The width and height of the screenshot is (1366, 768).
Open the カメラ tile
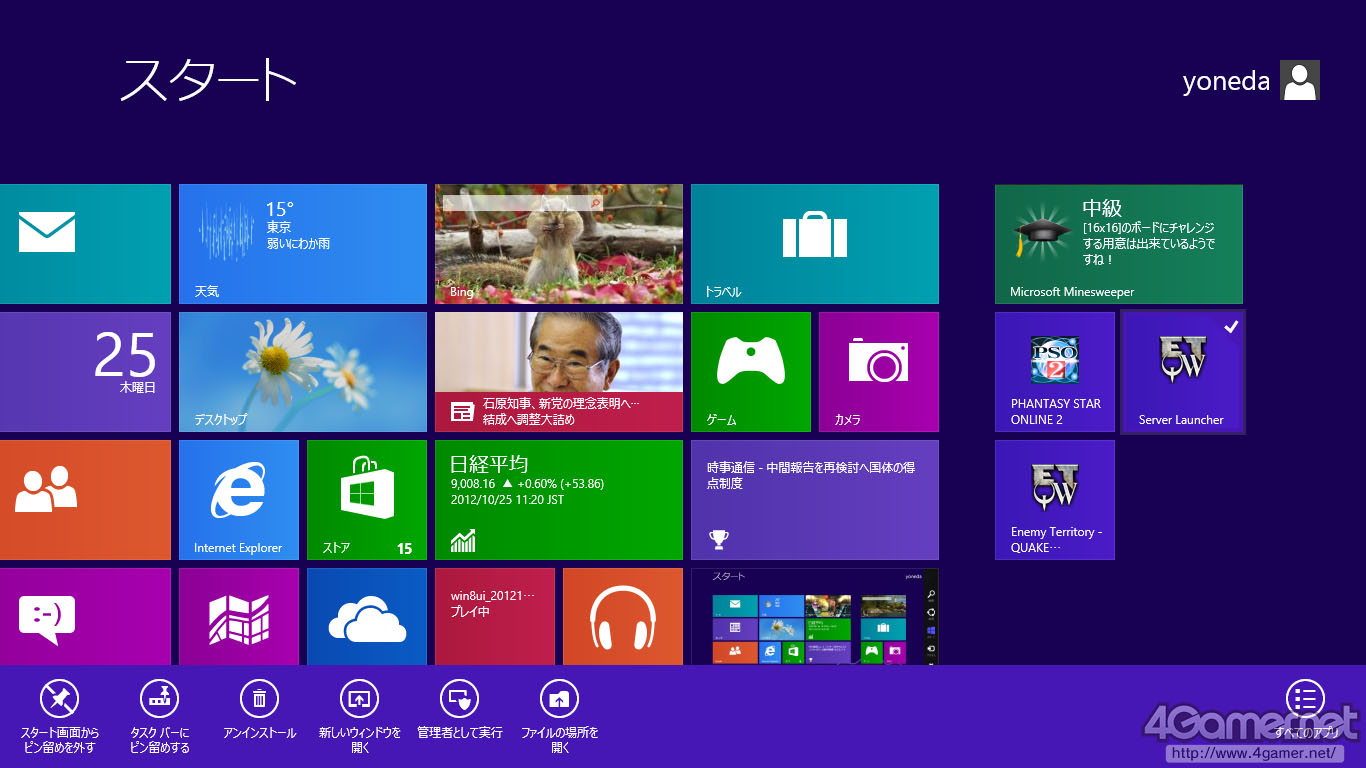click(879, 372)
